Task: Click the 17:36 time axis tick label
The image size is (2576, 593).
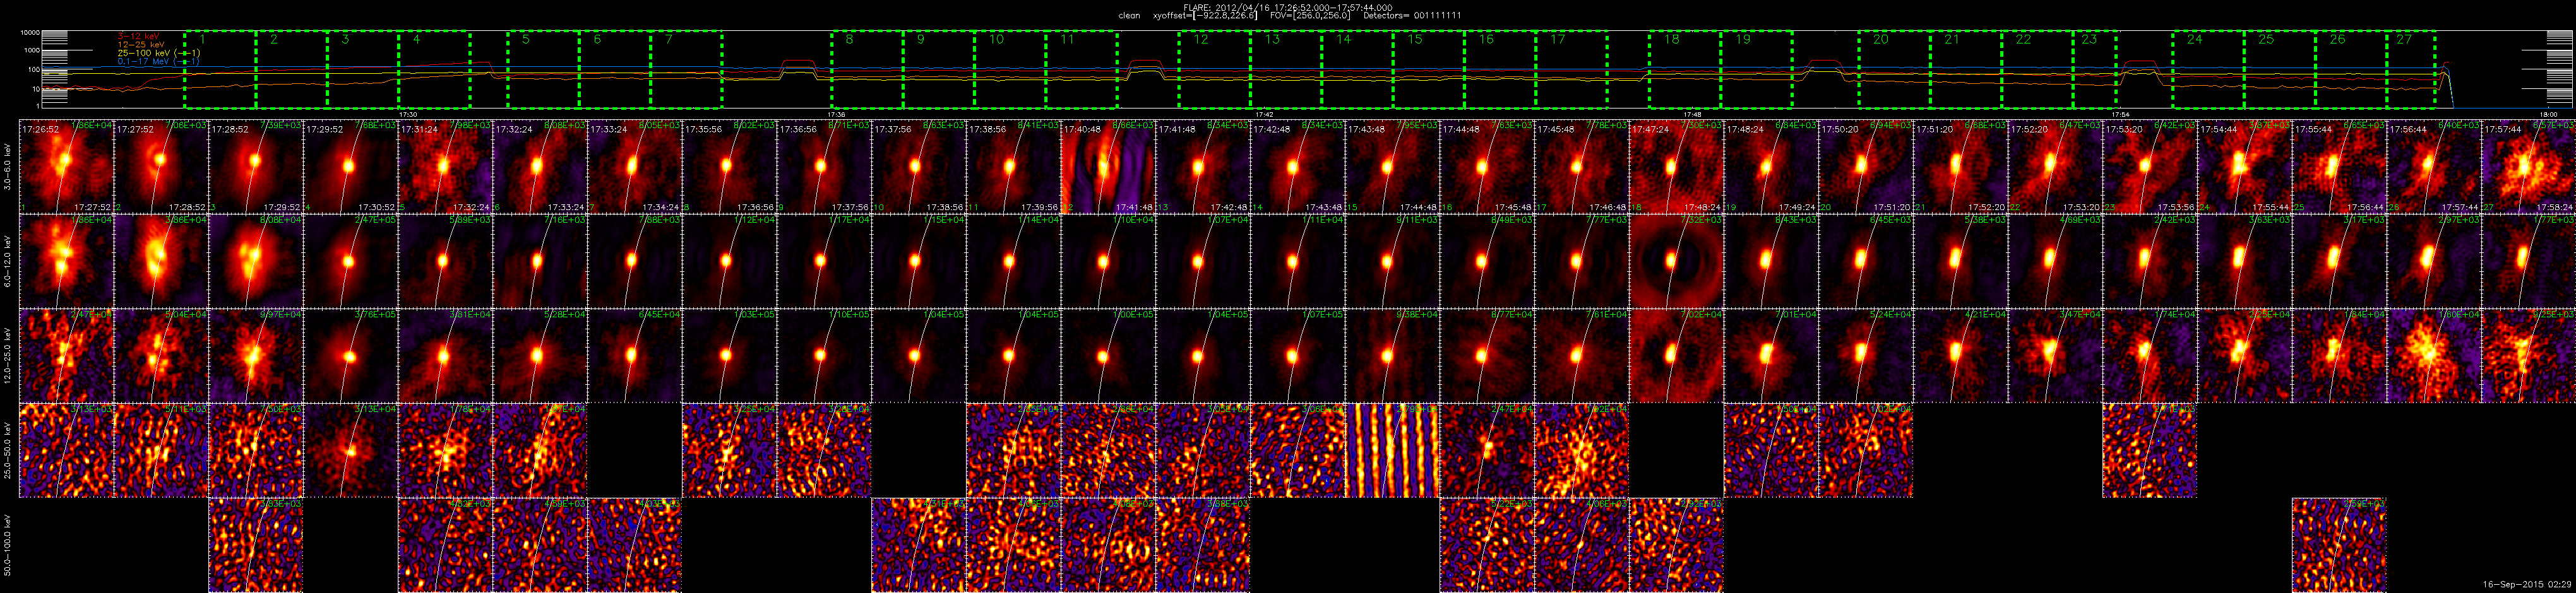Action: click(837, 114)
